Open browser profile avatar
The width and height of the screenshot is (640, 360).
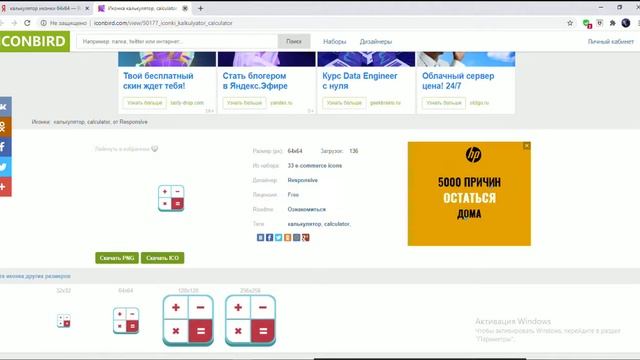[x=626, y=23]
